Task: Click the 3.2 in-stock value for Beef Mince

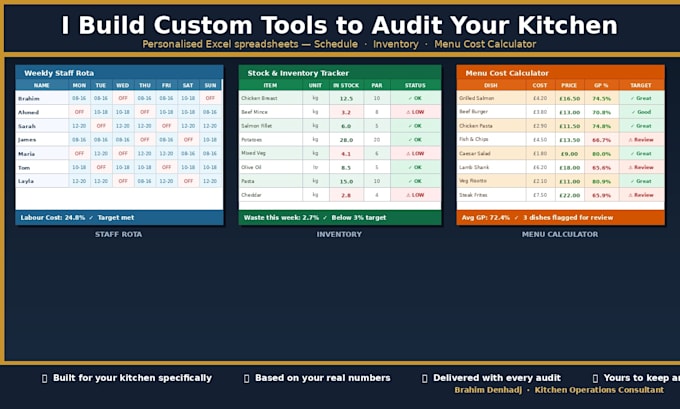Action: point(346,112)
